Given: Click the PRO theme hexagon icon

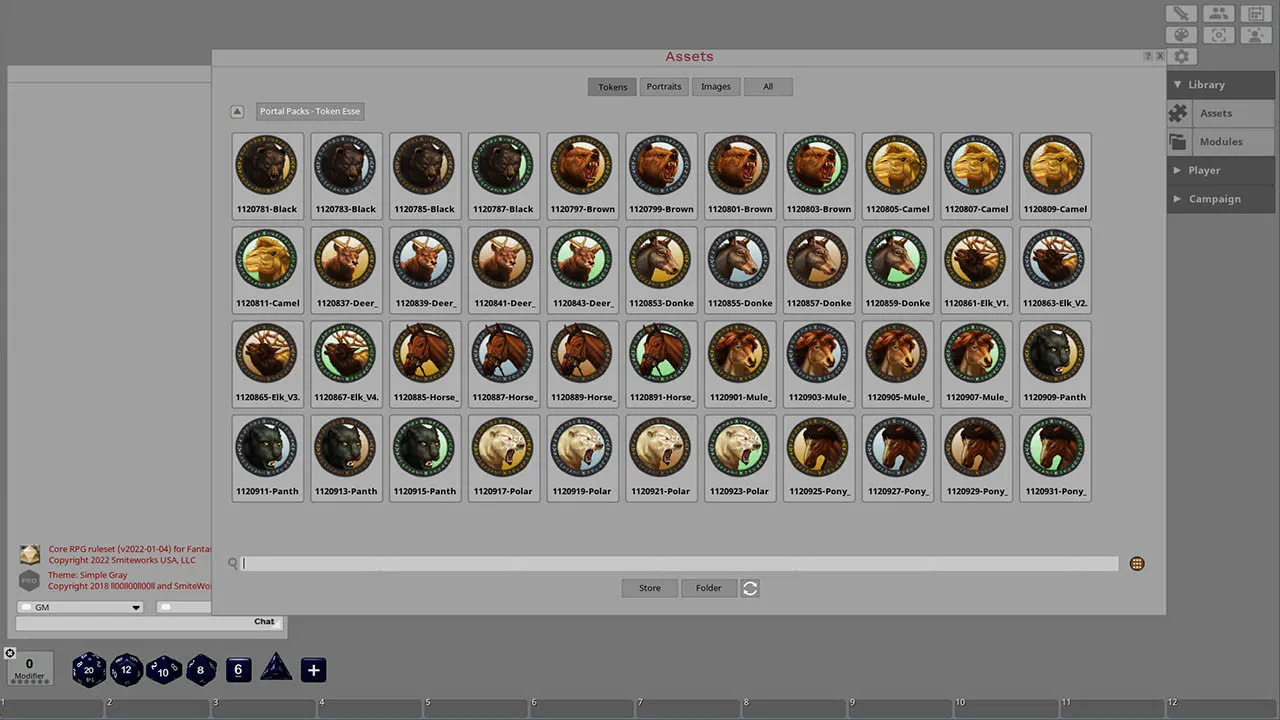Looking at the screenshot, I should 30,581.
